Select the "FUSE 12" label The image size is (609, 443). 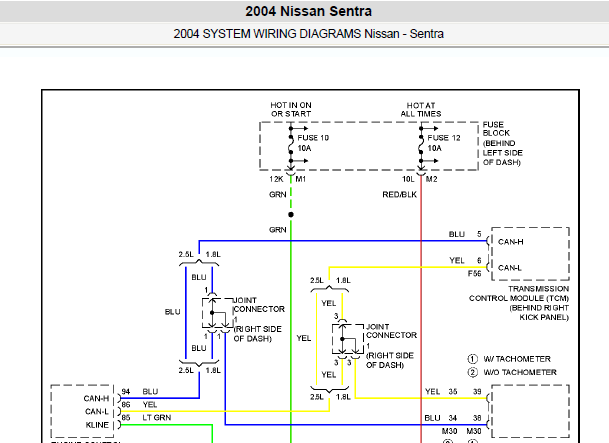pos(444,138)
